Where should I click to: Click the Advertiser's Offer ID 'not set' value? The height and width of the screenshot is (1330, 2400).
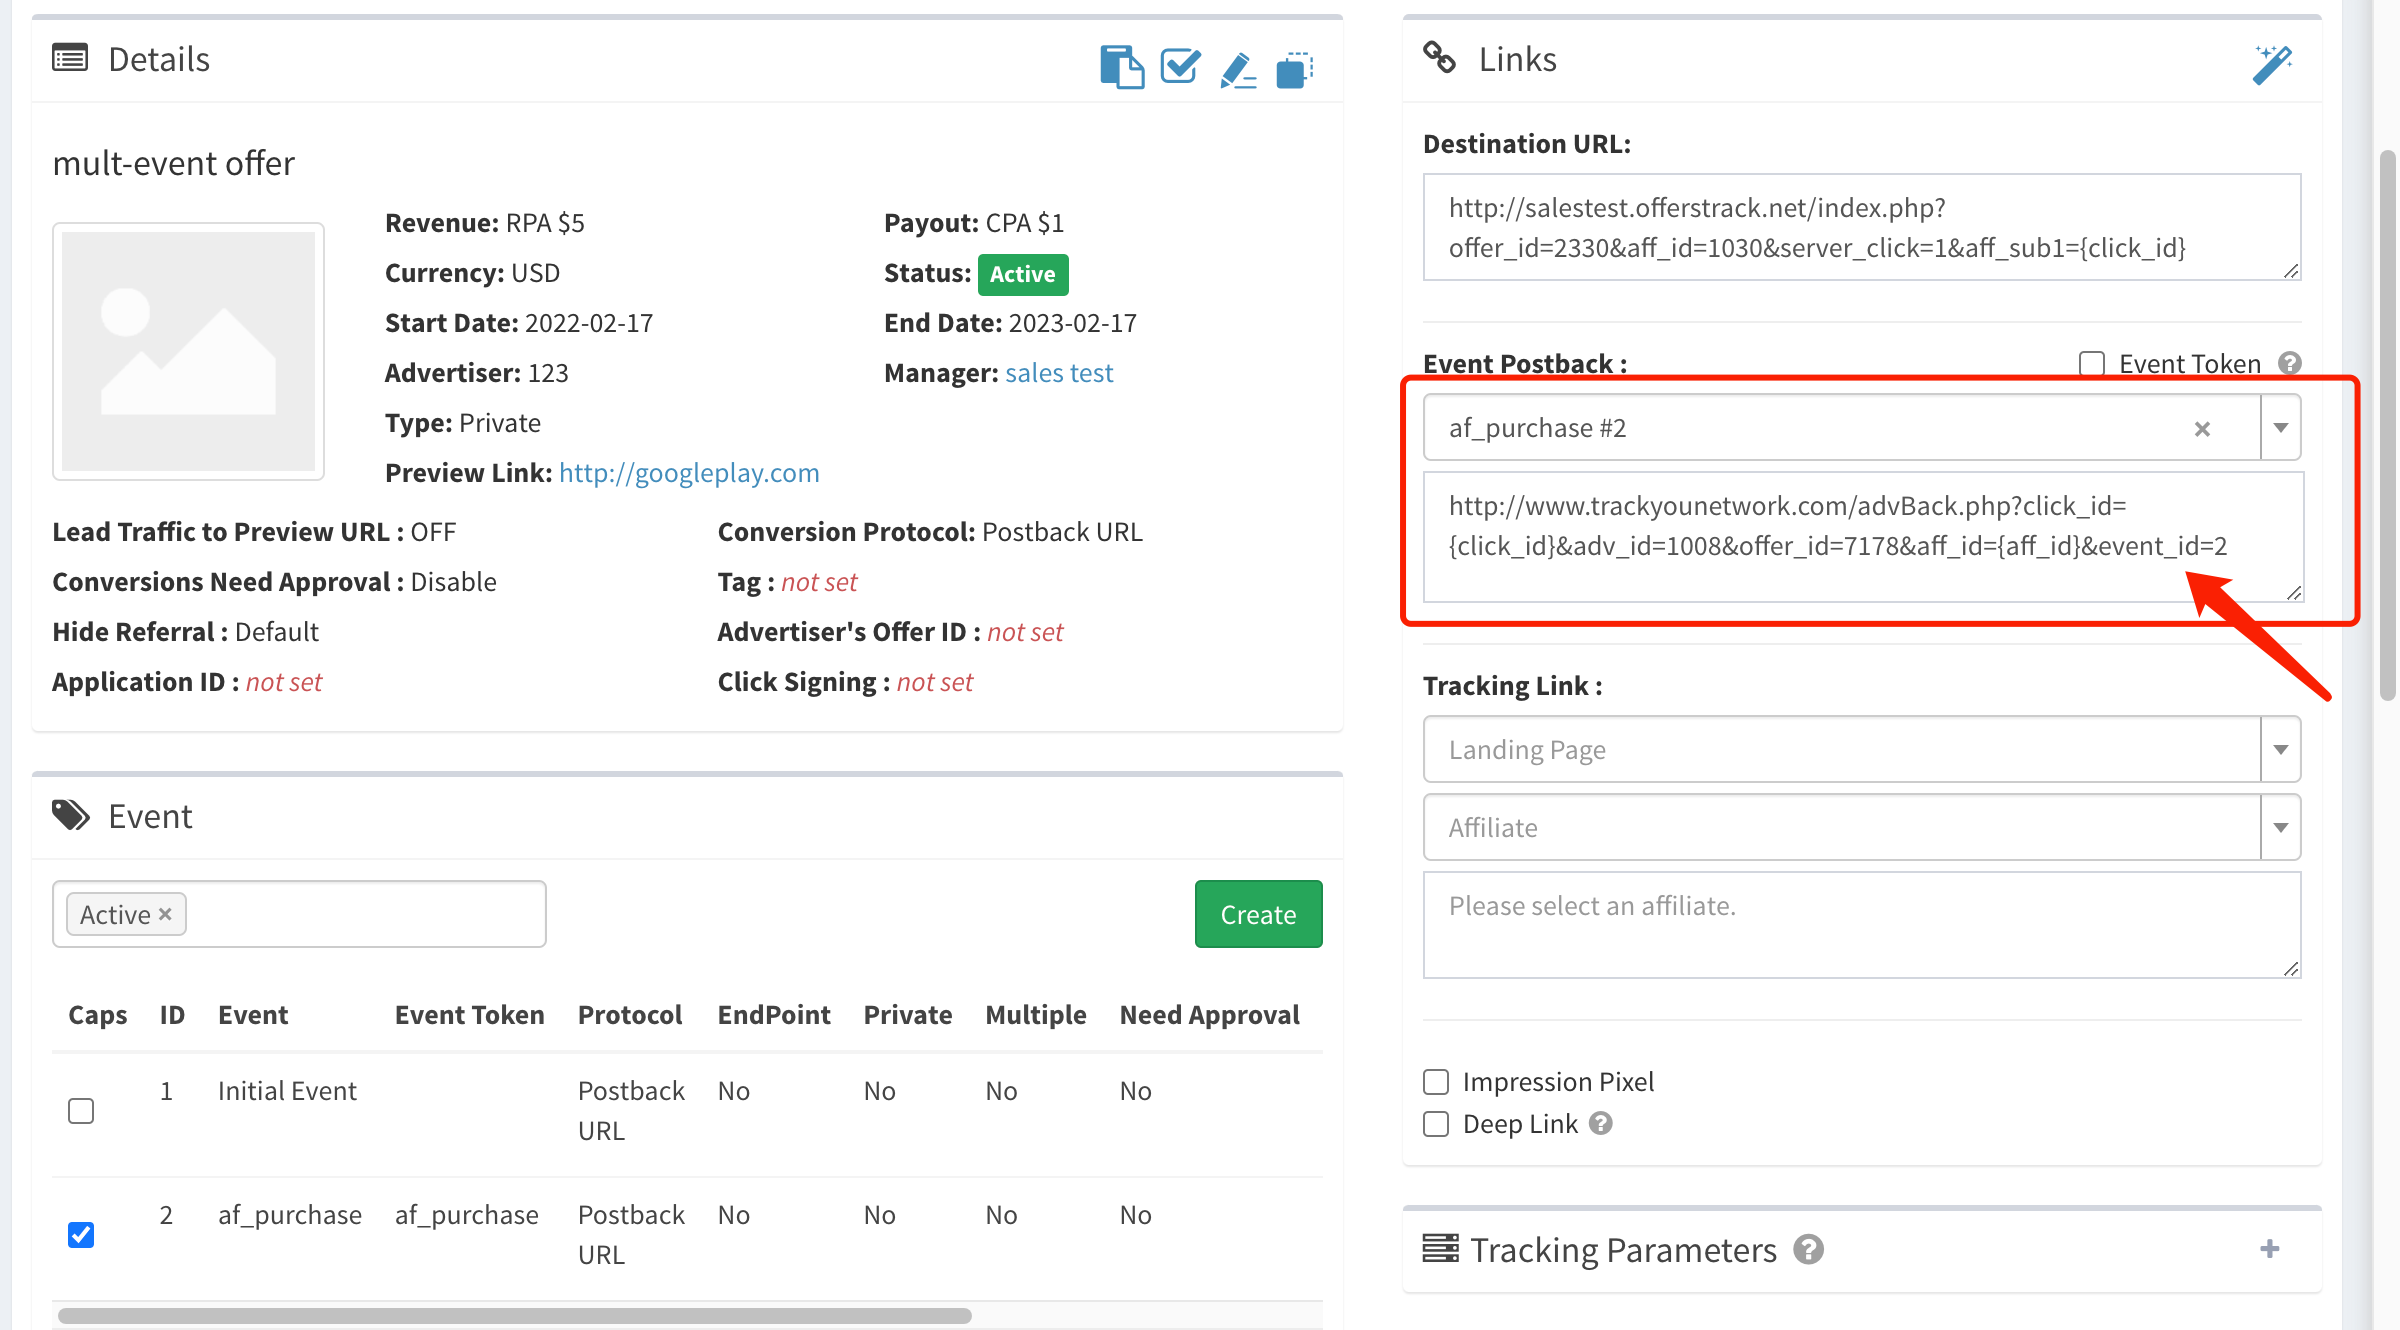coord(1025,632)
